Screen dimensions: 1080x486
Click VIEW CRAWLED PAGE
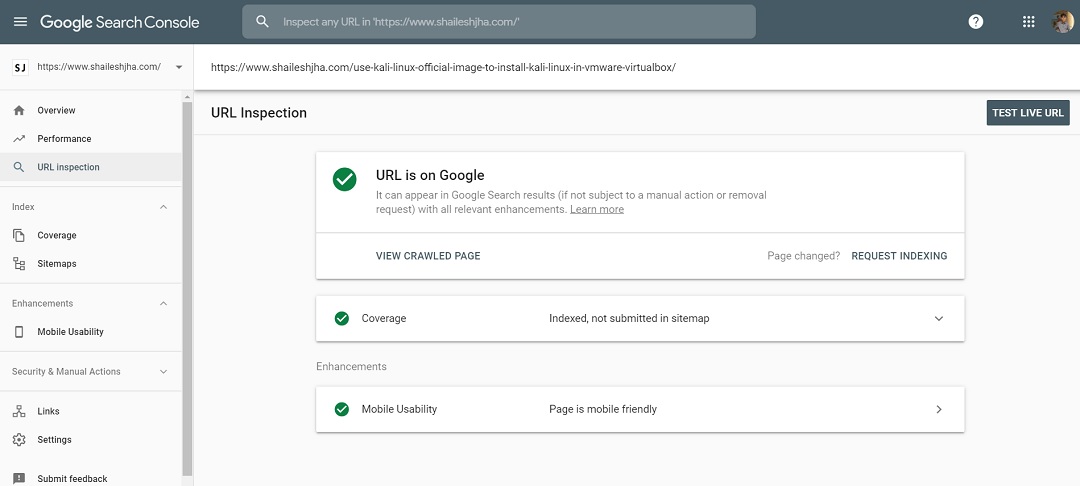[428, 255]
